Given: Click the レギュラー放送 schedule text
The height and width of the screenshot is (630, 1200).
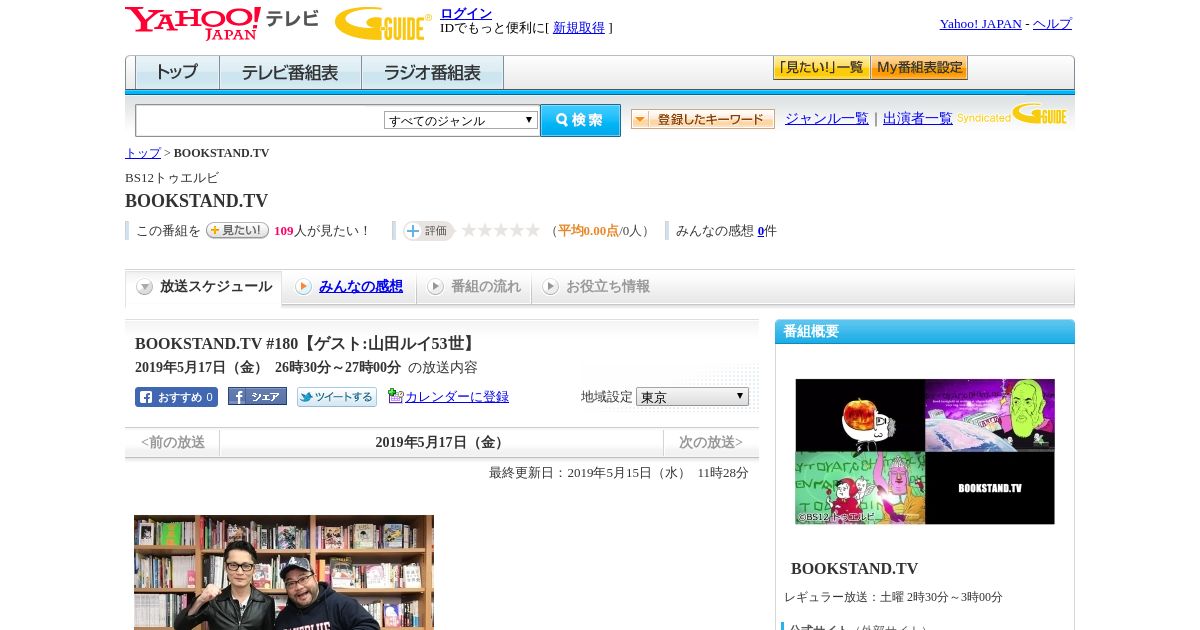Looking at the screenshot, I should (893, 597).
